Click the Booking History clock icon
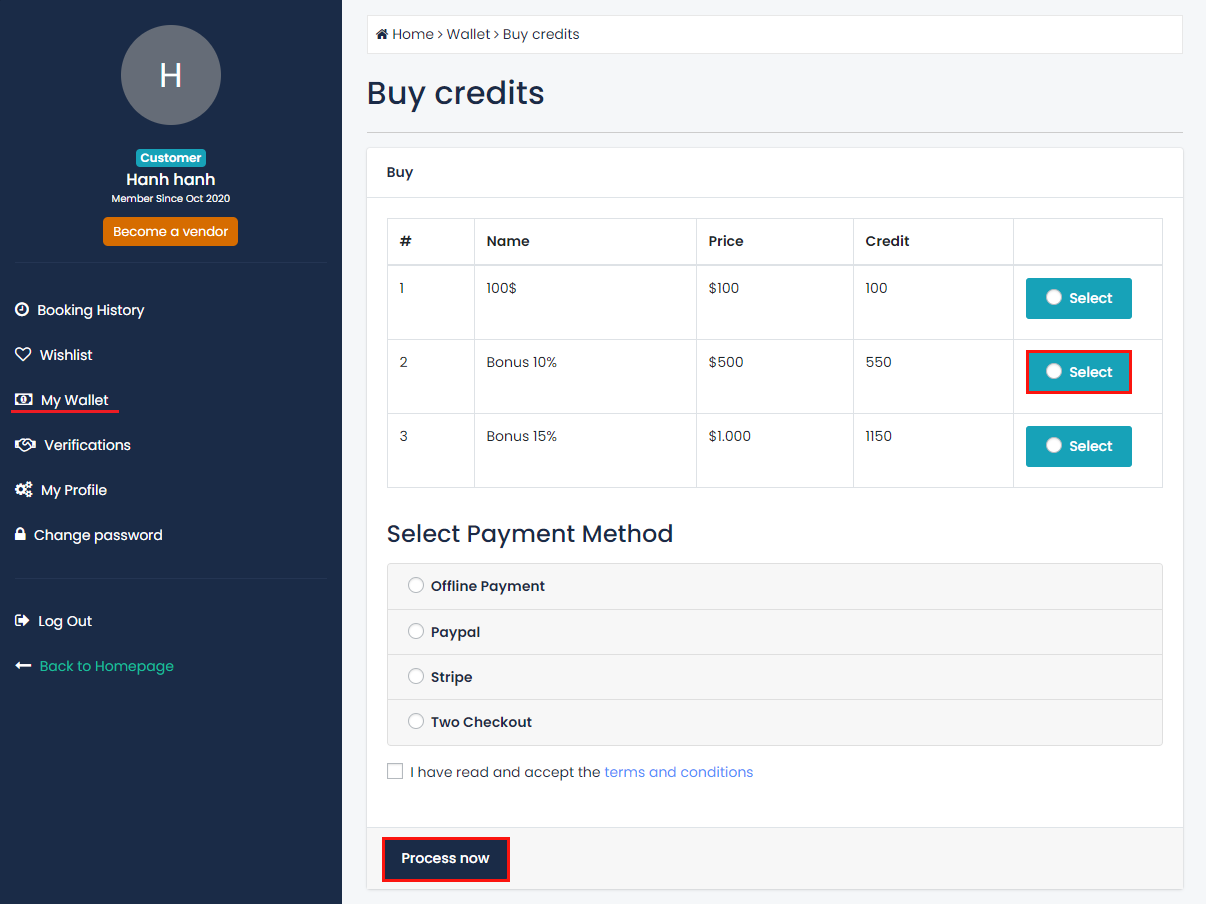Viewport: 1206px width, 904px height. 22,310
